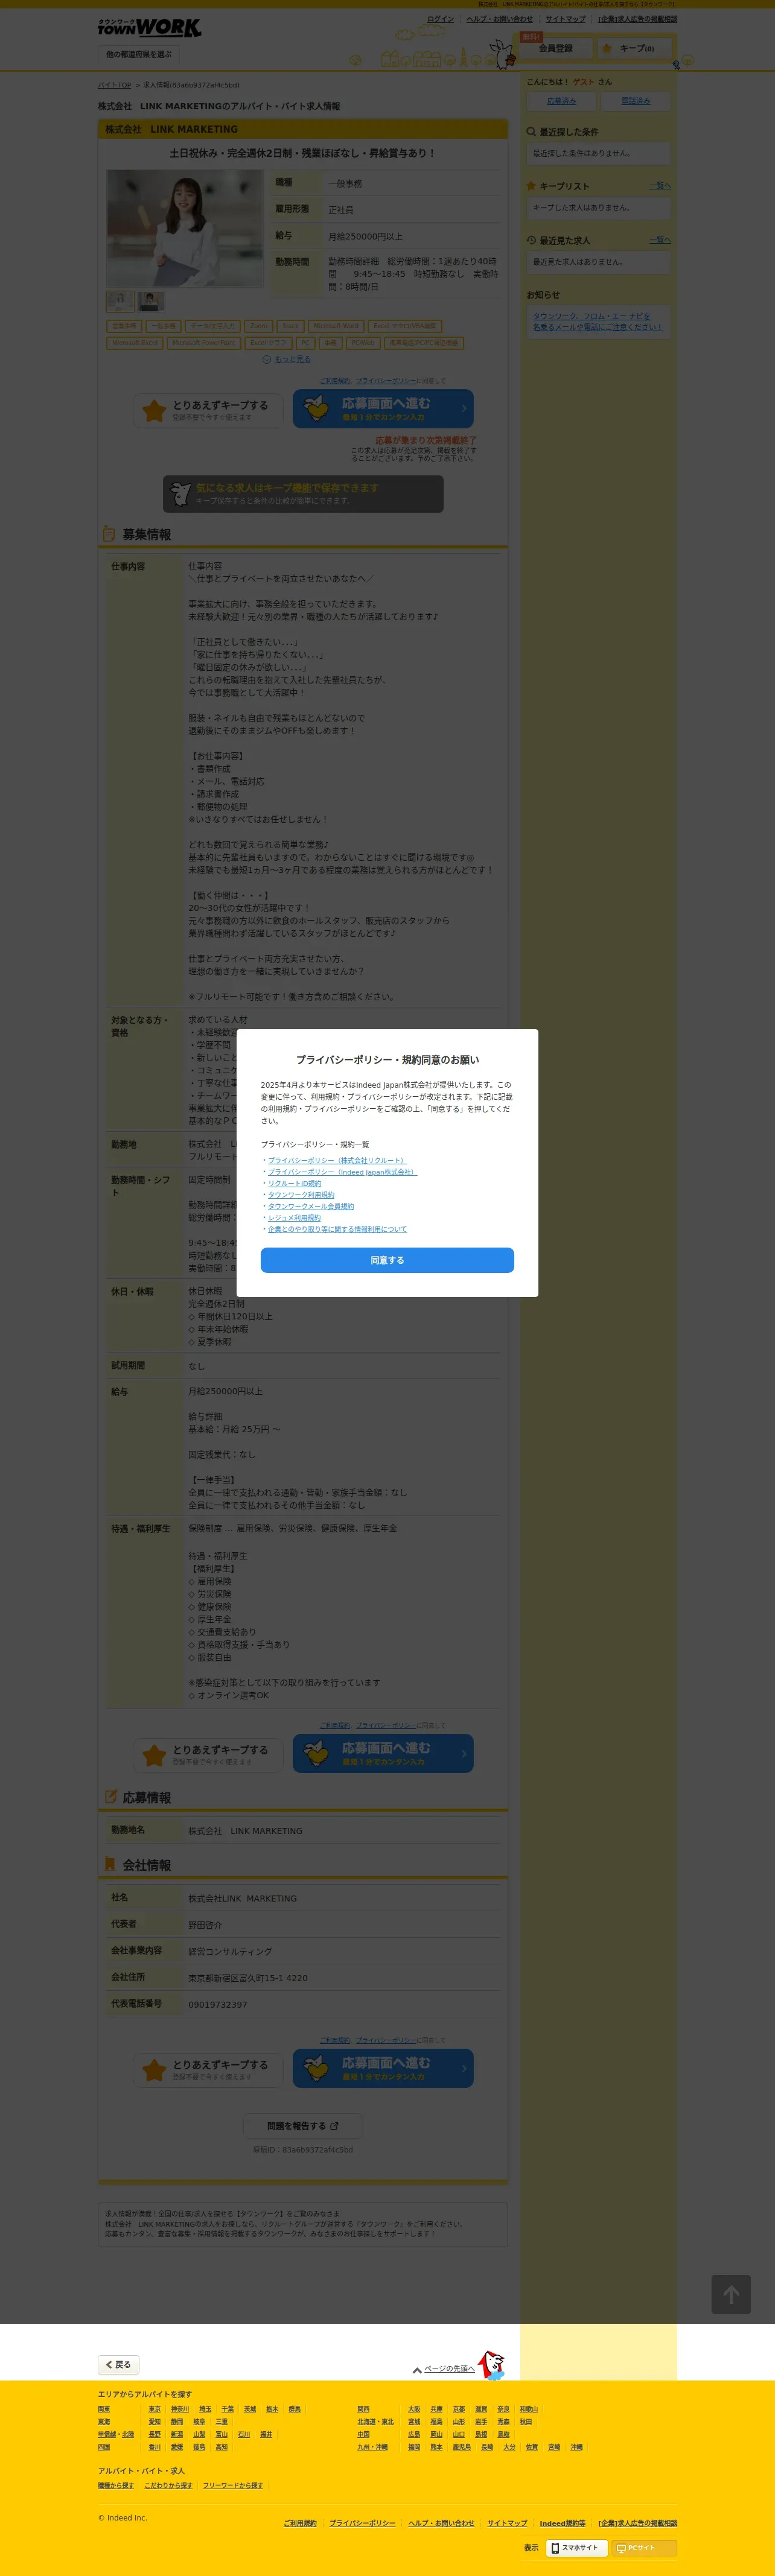
Task: Select 大阪 in the footer area list
Action: [414, 2409]
